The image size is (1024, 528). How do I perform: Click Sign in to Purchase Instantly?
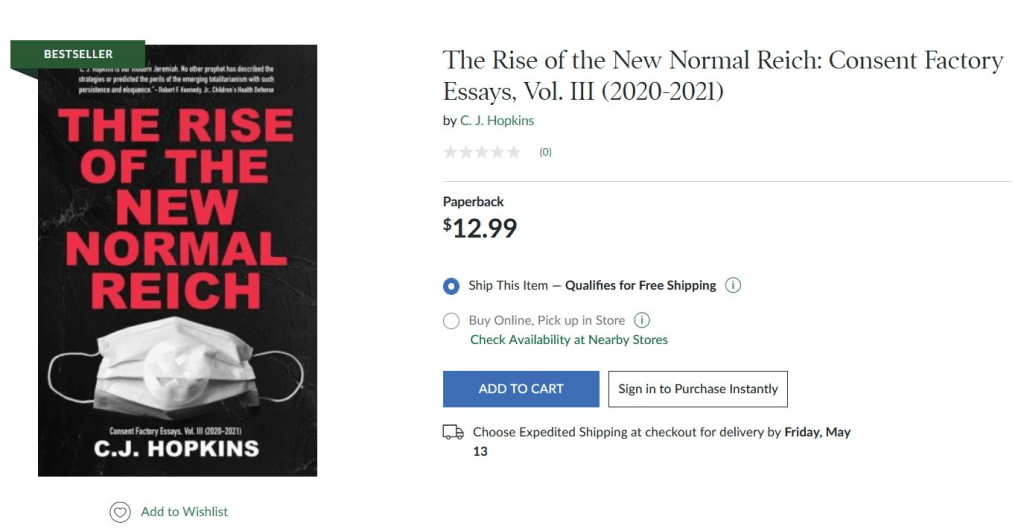(697, 389)
